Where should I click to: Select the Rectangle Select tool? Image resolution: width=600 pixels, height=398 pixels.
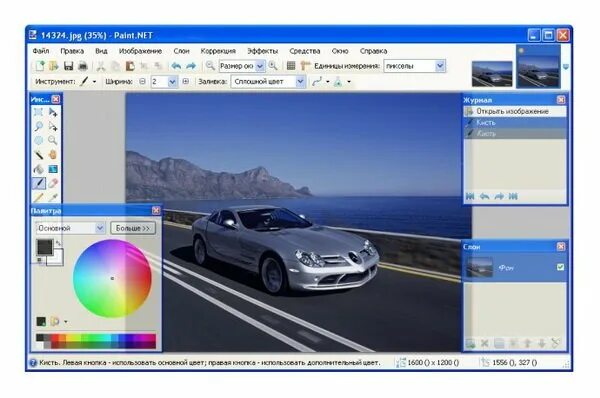pos(38,112)
